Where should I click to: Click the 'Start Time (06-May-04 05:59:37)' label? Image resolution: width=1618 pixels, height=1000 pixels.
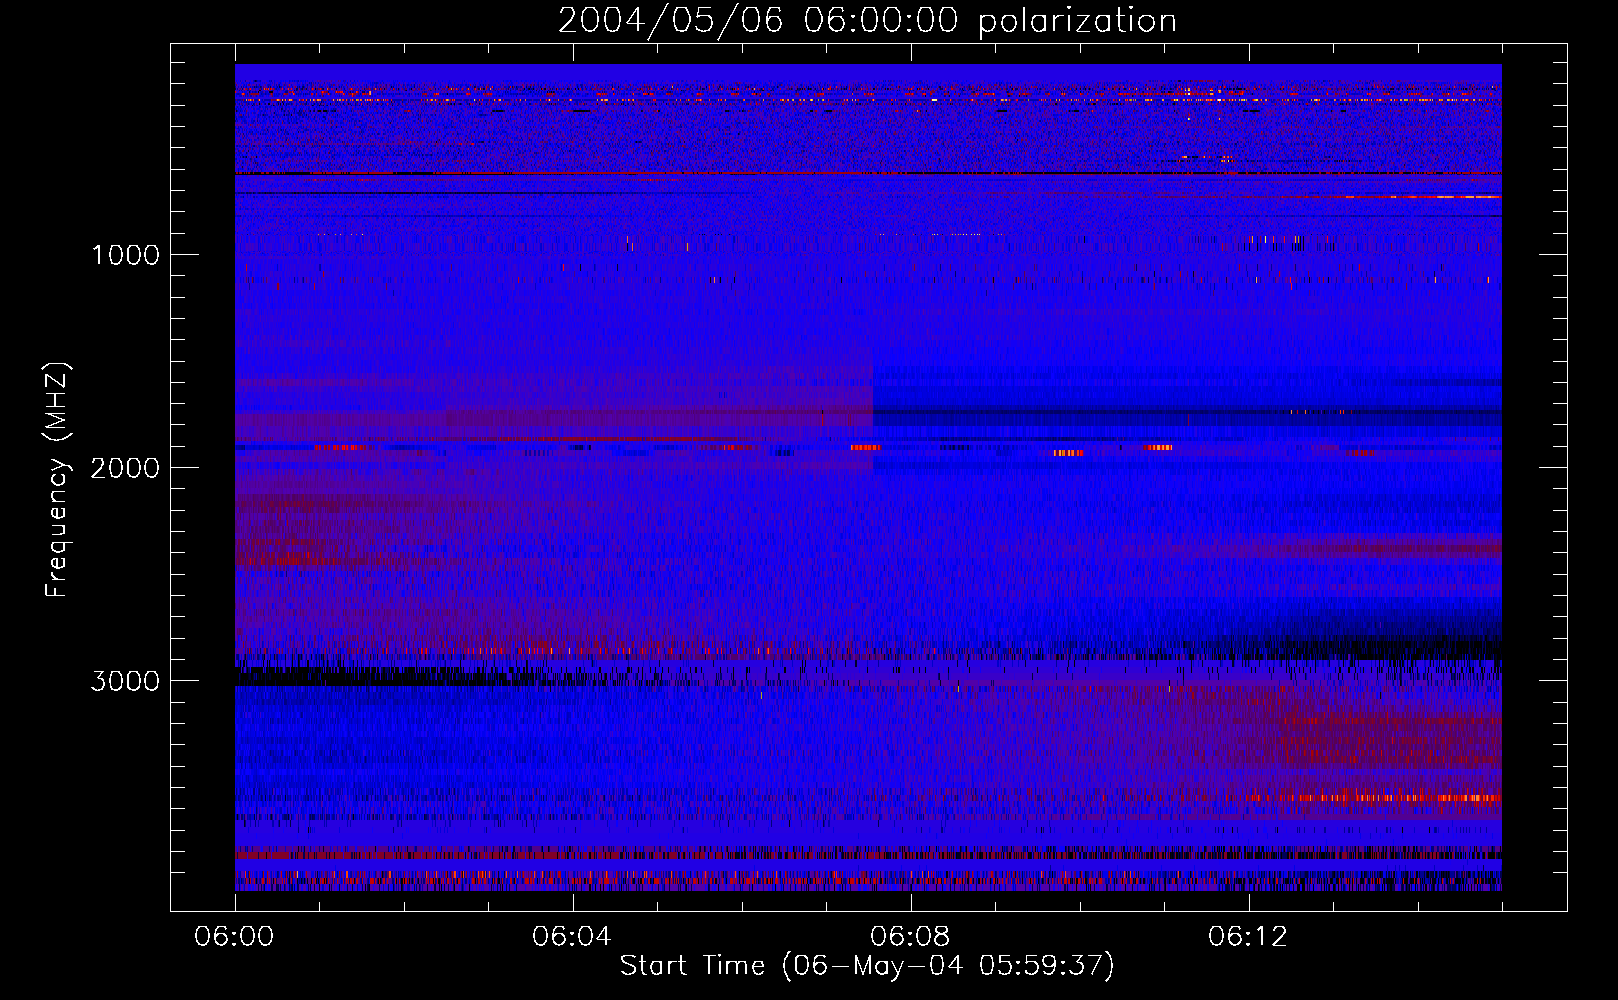point(867,966)
